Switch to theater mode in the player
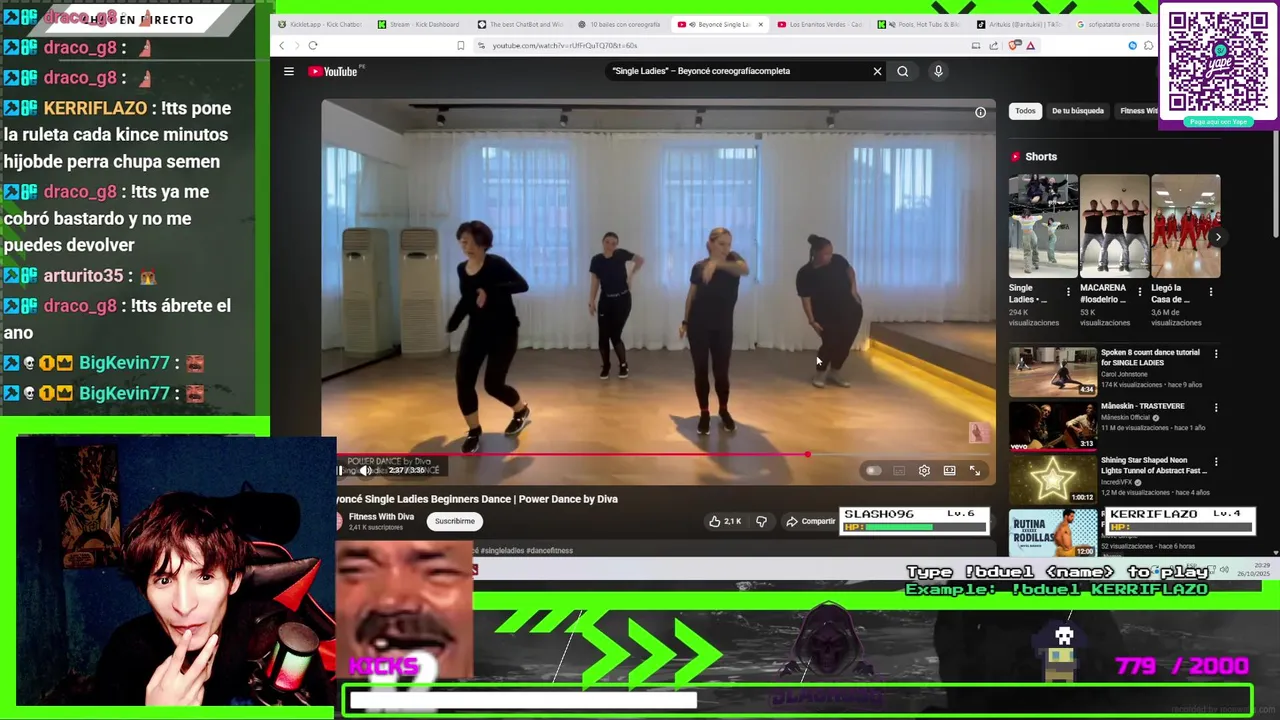This screenshot has width=1280, height=720. [x=949, y=470]
